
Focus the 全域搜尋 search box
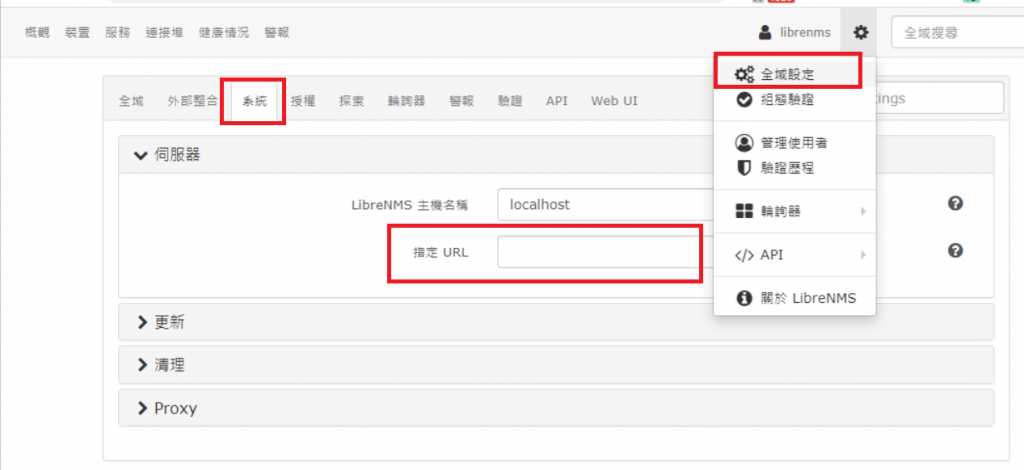(955, 33)
